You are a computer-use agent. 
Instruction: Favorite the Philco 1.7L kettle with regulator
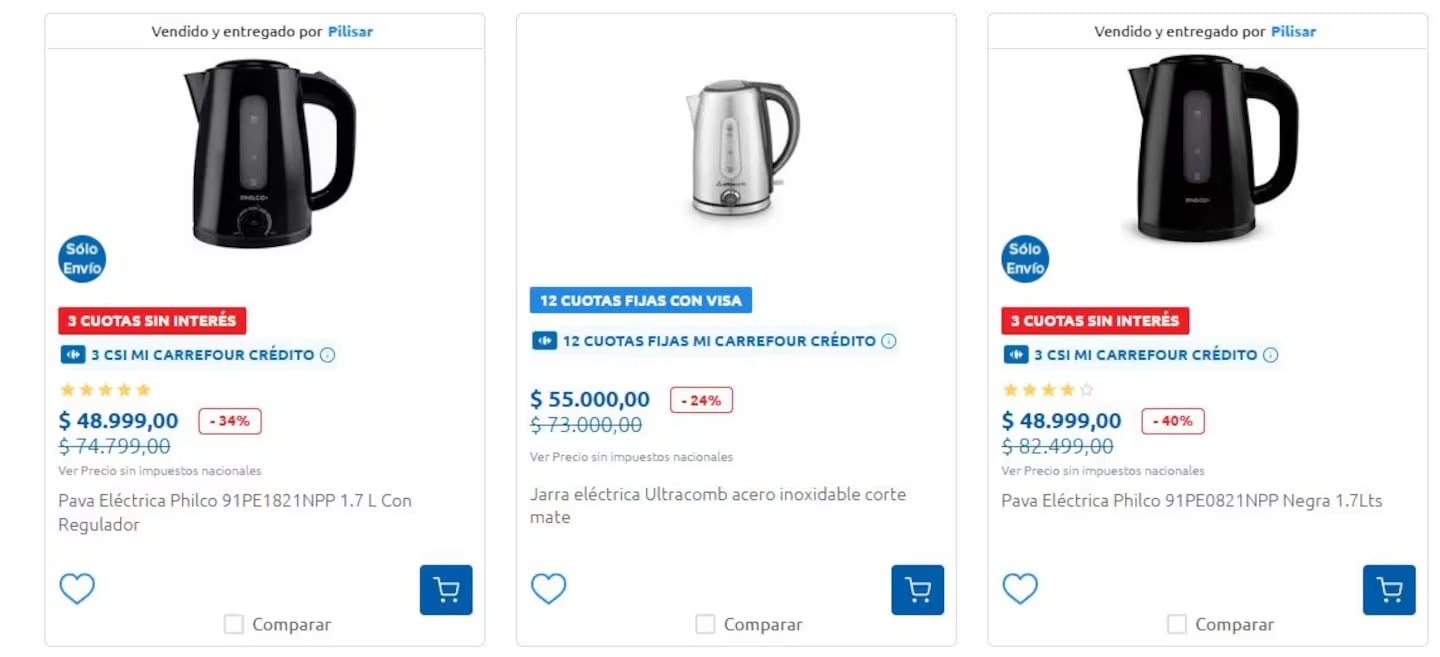tap(77, 589)
